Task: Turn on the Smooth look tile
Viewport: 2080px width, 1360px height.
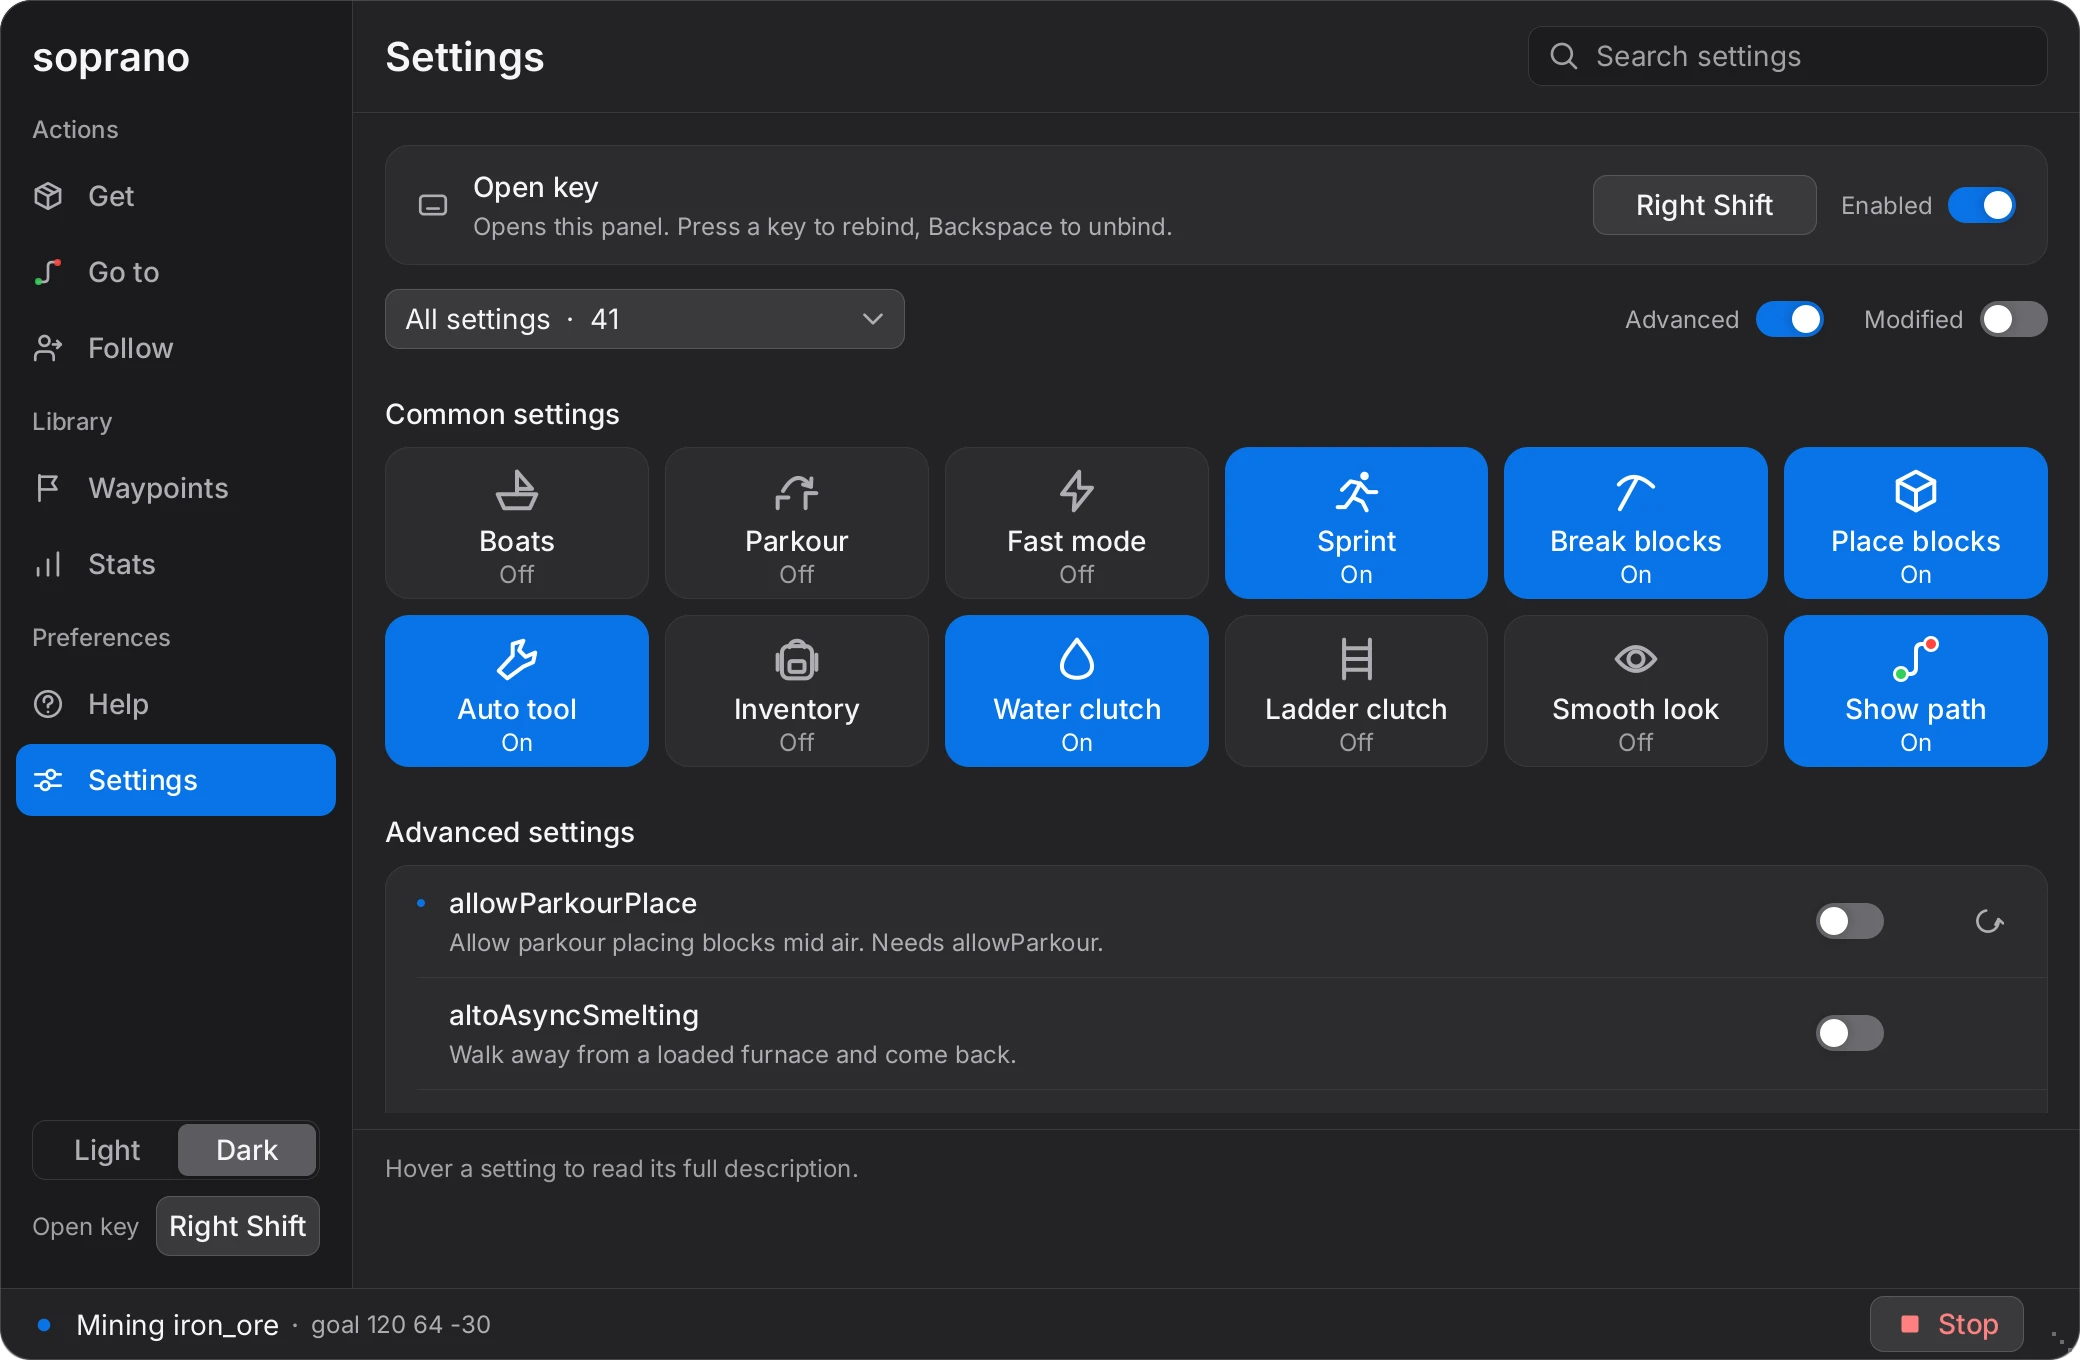Action: tap(1636, 691)
